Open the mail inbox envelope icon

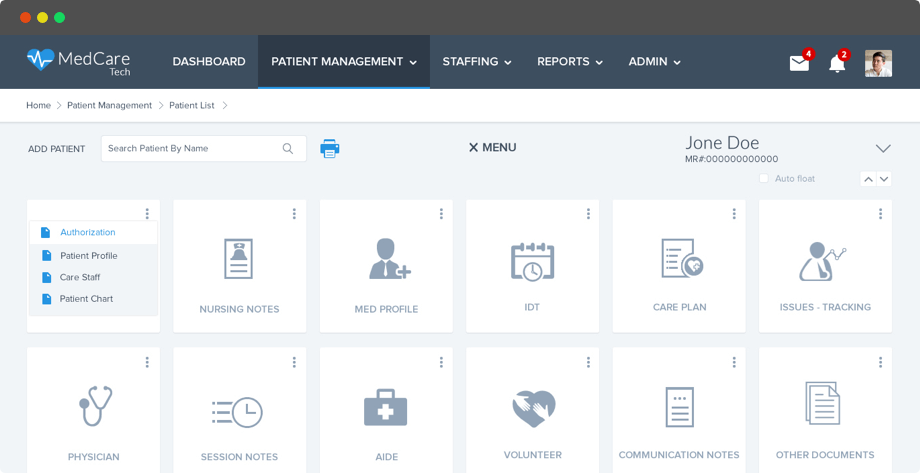799,63
